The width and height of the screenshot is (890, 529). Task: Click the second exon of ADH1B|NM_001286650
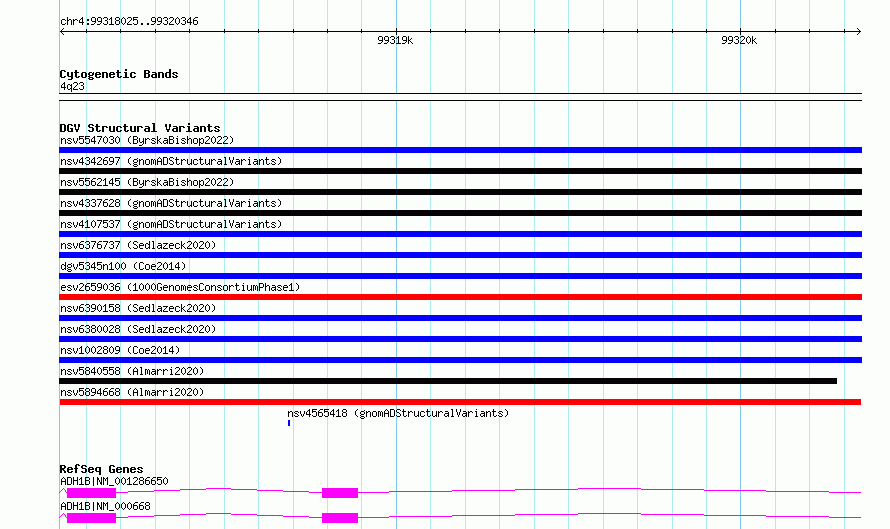340,493
